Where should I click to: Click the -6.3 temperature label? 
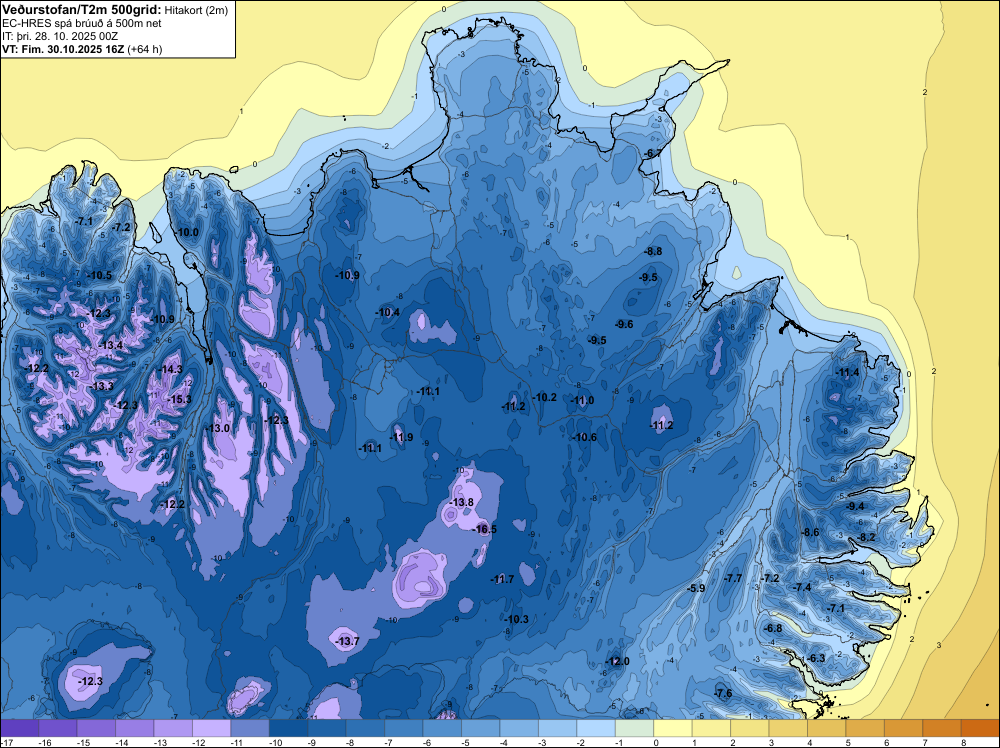816,658
